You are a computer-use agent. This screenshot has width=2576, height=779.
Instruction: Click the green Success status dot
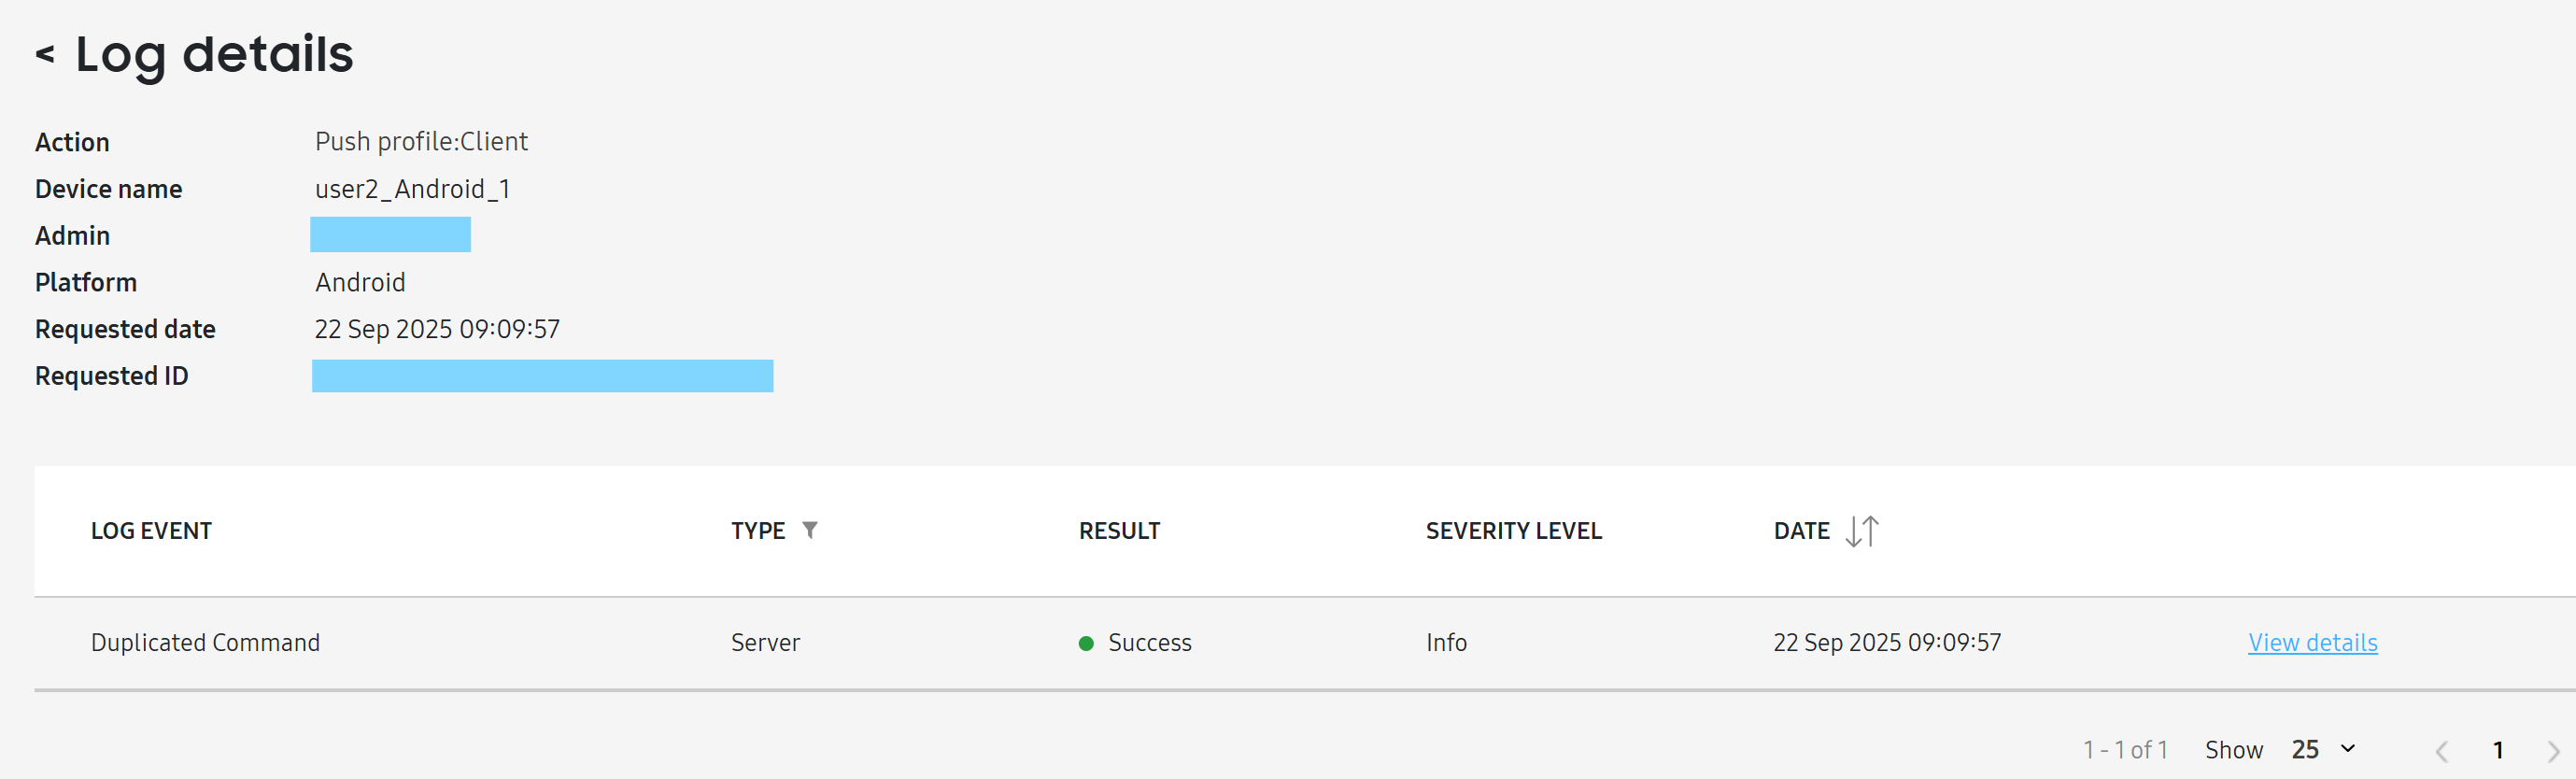click(x=1086, y=643)
